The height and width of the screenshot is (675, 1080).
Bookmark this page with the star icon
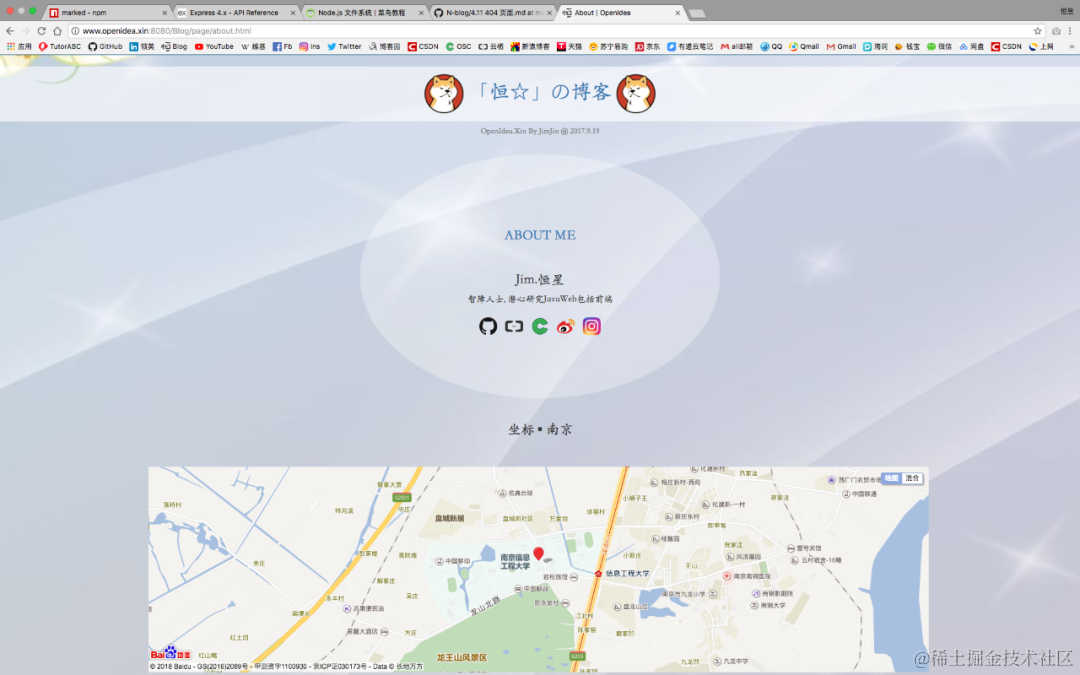pos(1037,31)
